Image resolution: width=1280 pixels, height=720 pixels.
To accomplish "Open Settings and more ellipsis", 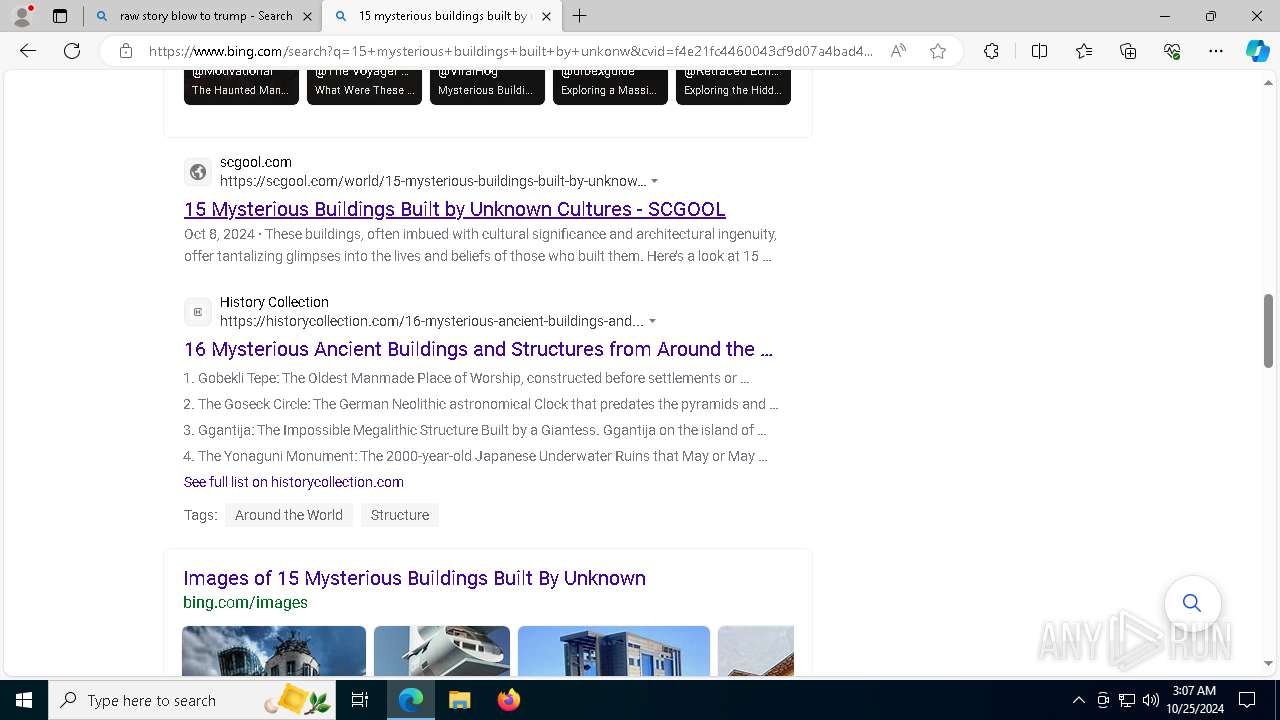I will pyautogui.click(x=1216, y=51).
